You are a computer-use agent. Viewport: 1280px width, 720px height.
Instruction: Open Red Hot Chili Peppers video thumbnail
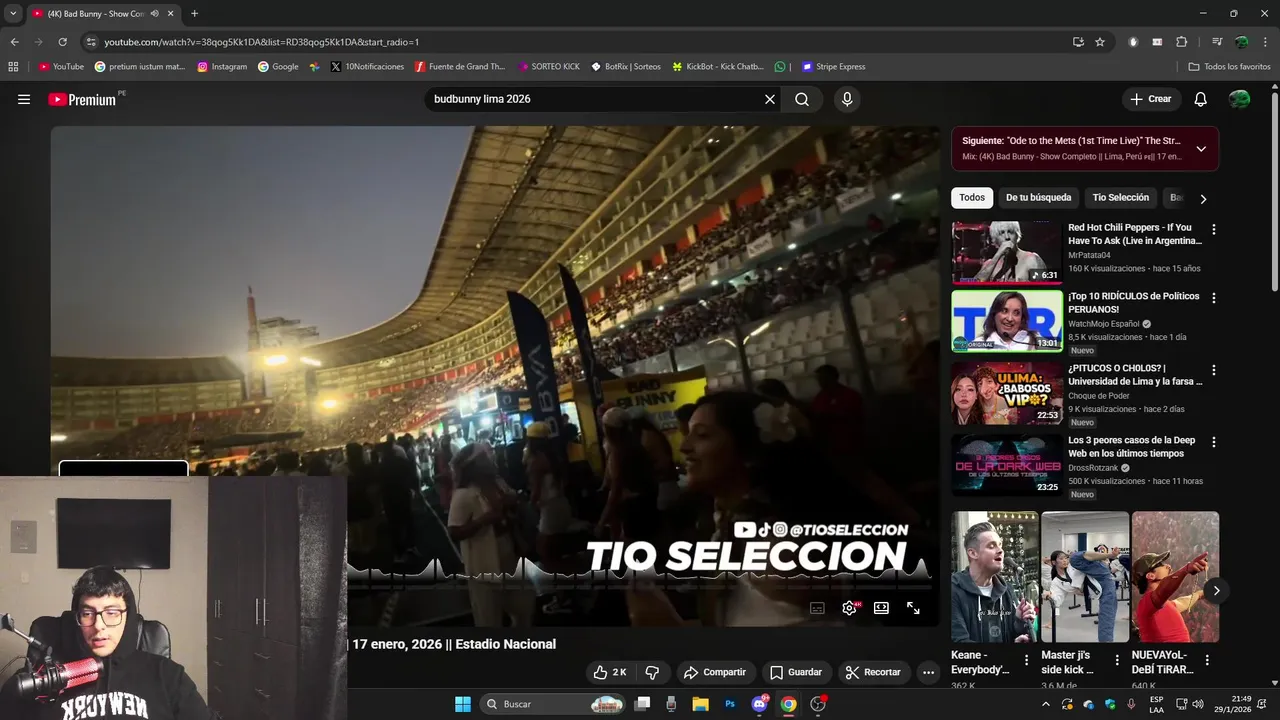click(x=1006, y=252)
